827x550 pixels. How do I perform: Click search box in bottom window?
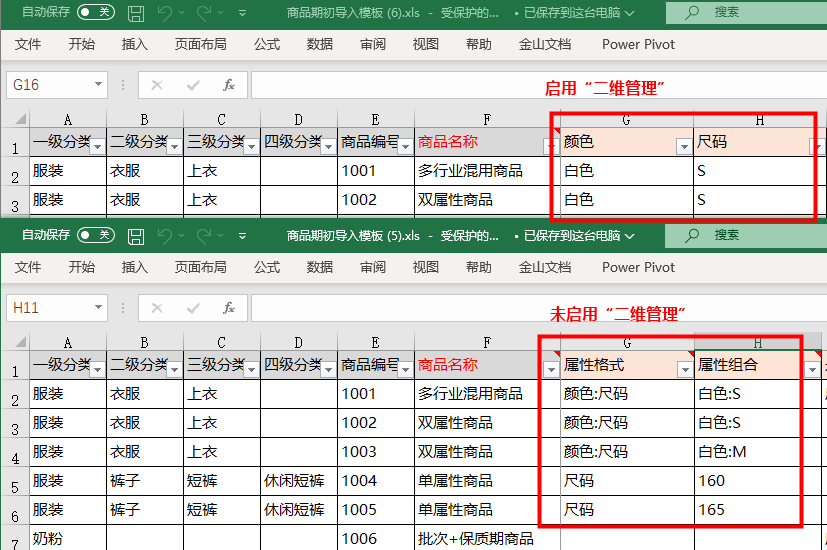[x=746, y=235]
